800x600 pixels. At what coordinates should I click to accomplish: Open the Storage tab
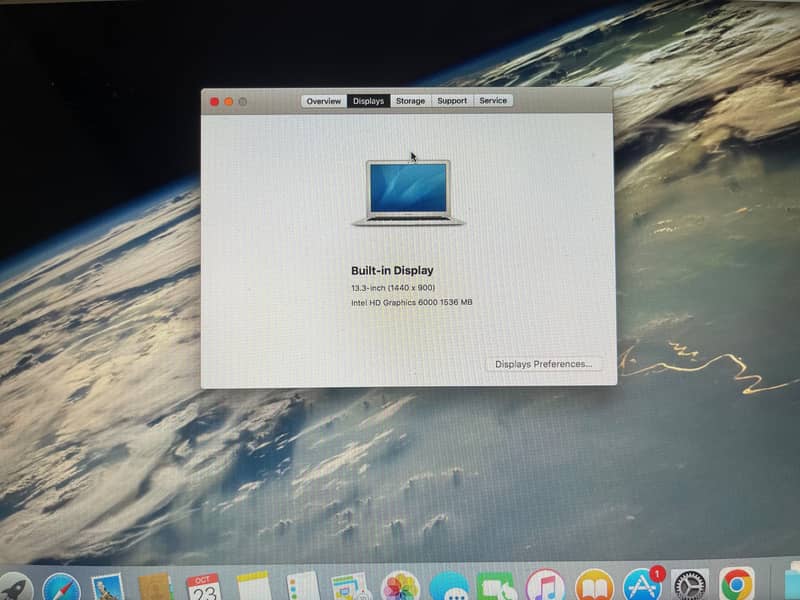410,101
